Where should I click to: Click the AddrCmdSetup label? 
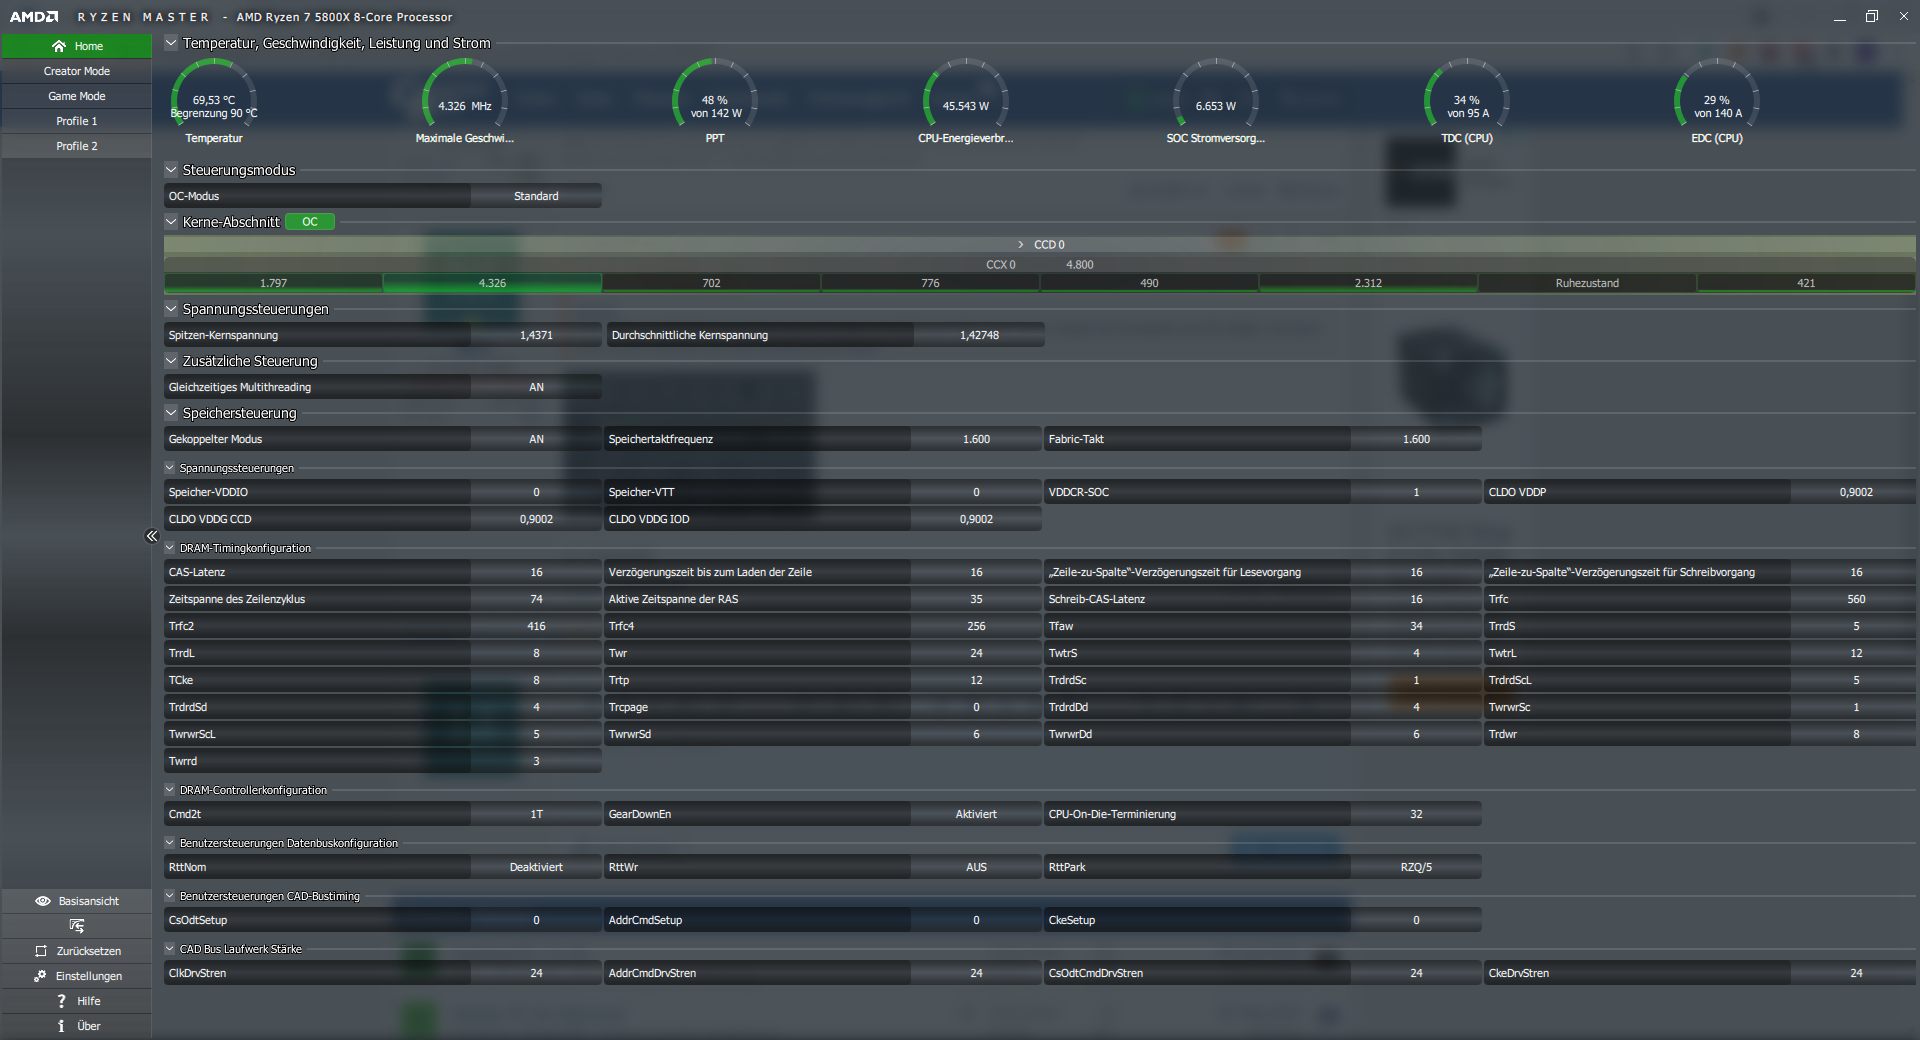pos(645,920)
